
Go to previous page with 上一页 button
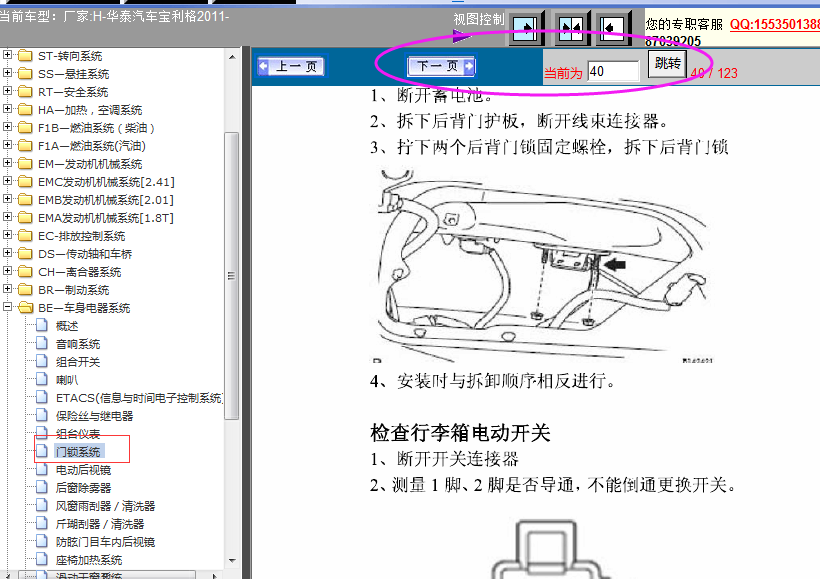coord(291,66)
